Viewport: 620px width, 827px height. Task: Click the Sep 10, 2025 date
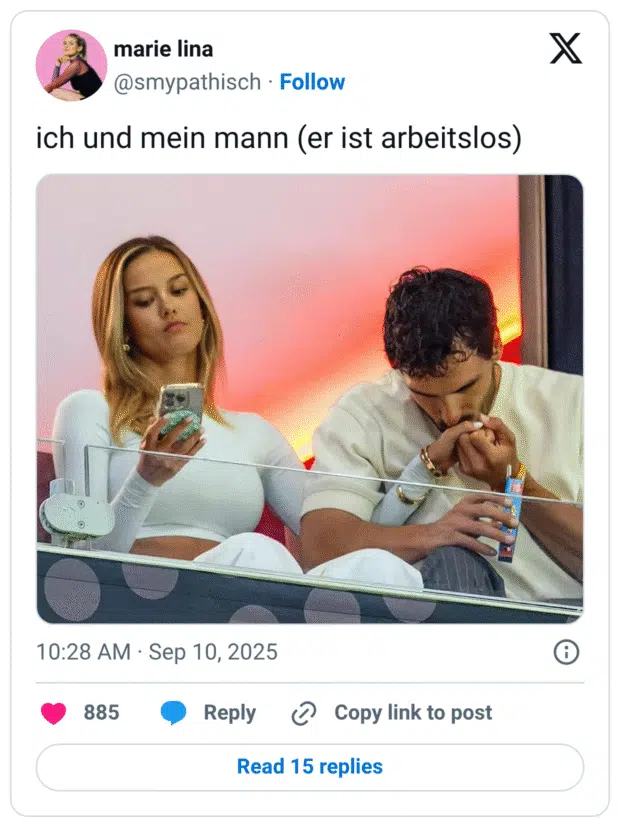tap(213, 652)
